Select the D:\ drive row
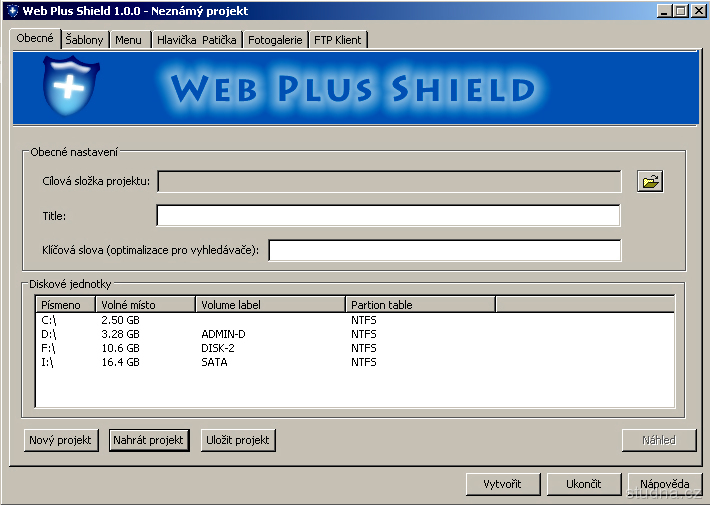This screenshot has height=505, width=710. tap(355, 334)
